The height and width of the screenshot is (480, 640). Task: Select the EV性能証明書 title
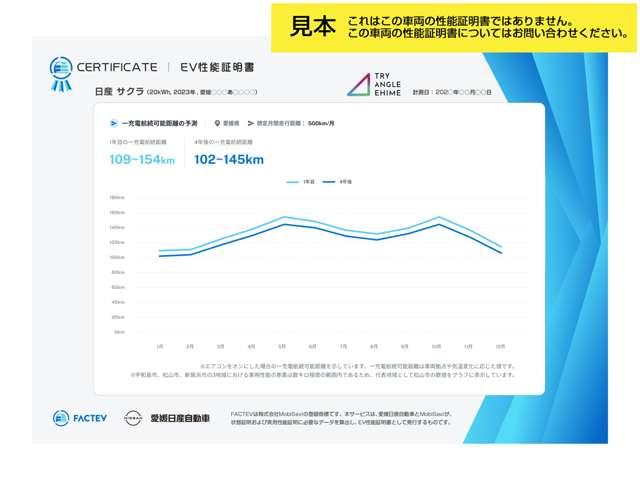217,67
